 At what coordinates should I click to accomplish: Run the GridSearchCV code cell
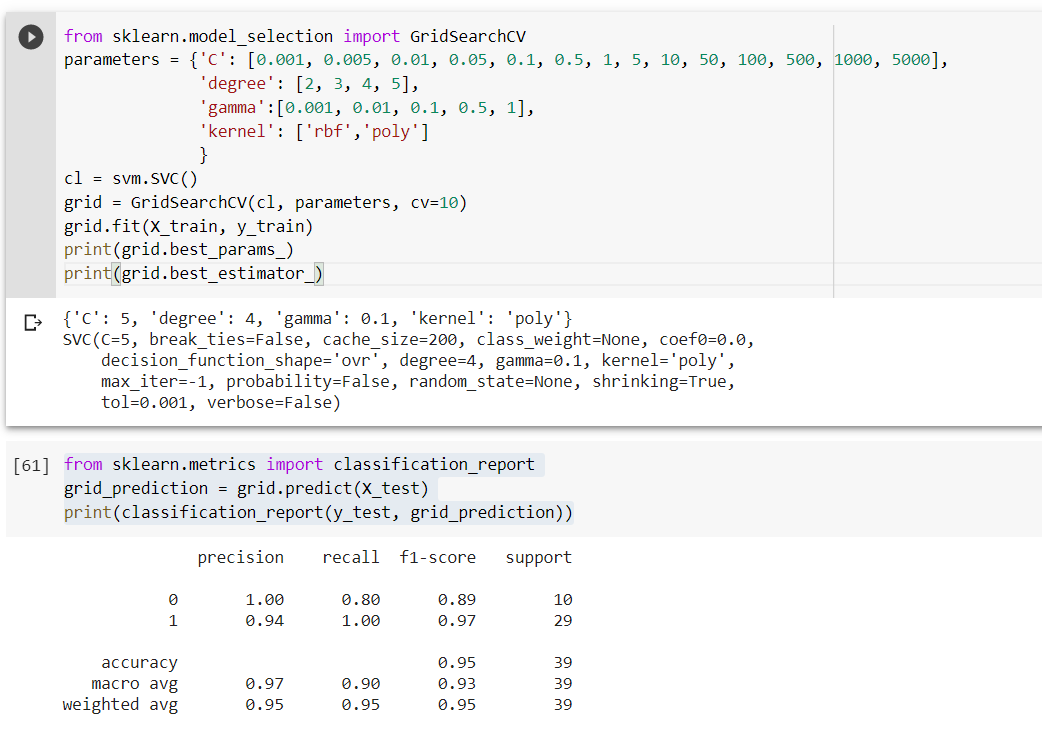pyautogui.click(x=31, y=37)
